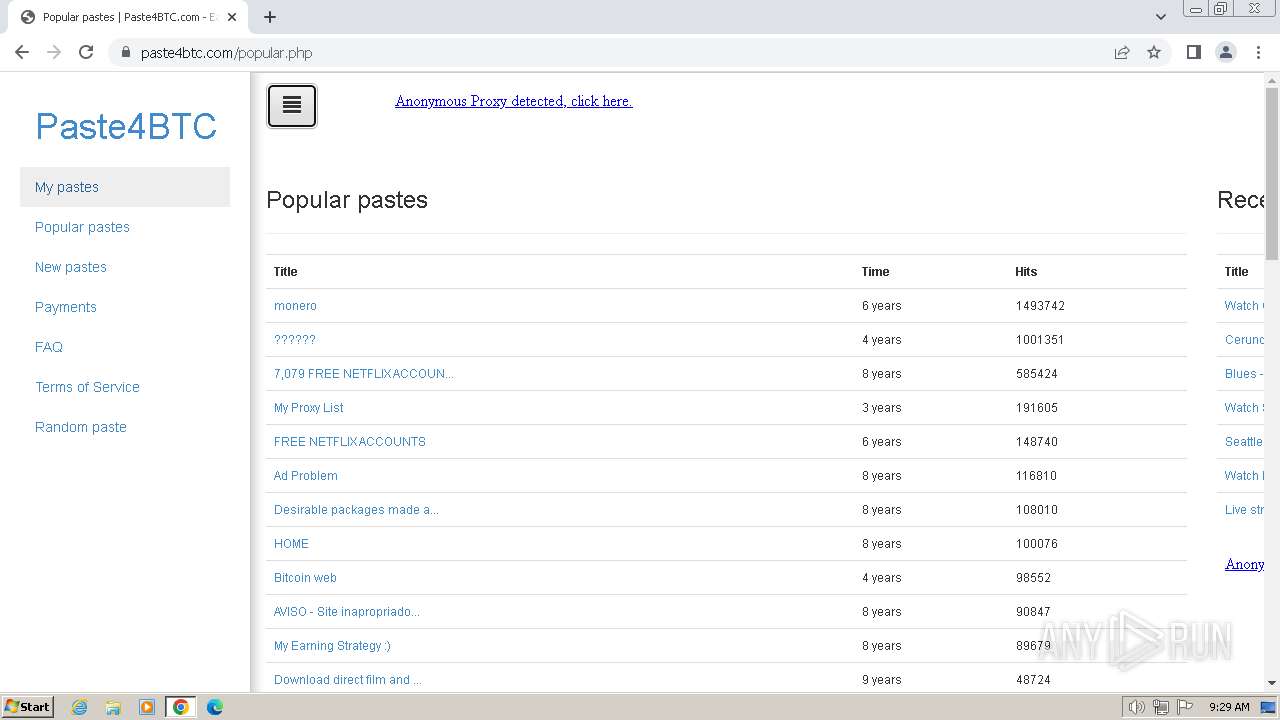Viewport: 1280px width, 720px height.
Task: Toggle the hamburger menu button
Action: pyautogui.click(x=292, y=106)
